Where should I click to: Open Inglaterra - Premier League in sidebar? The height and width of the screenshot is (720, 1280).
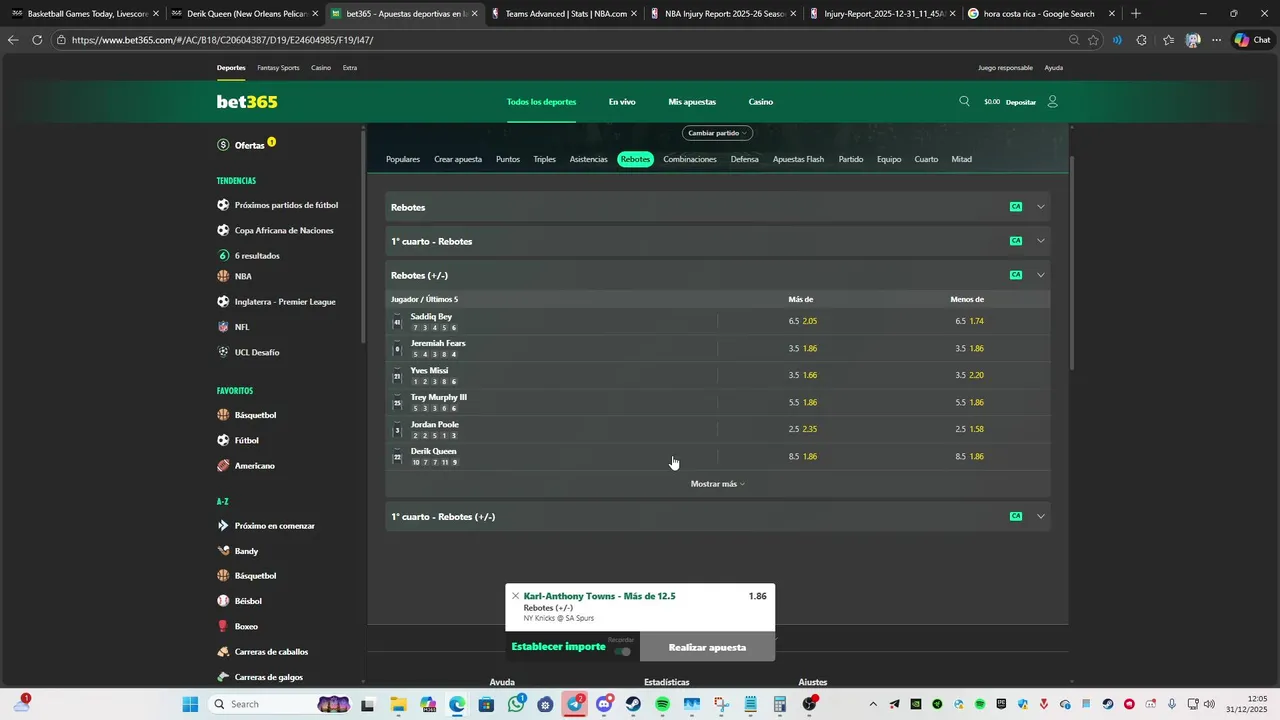(285, 302)
